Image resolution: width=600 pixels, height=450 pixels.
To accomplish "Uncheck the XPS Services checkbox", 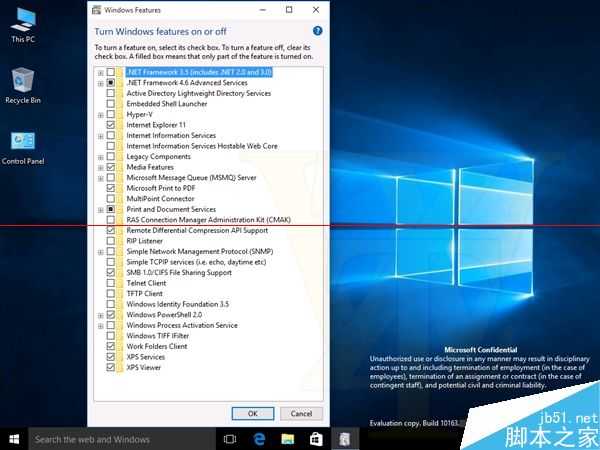I will (x=111, y=357).
